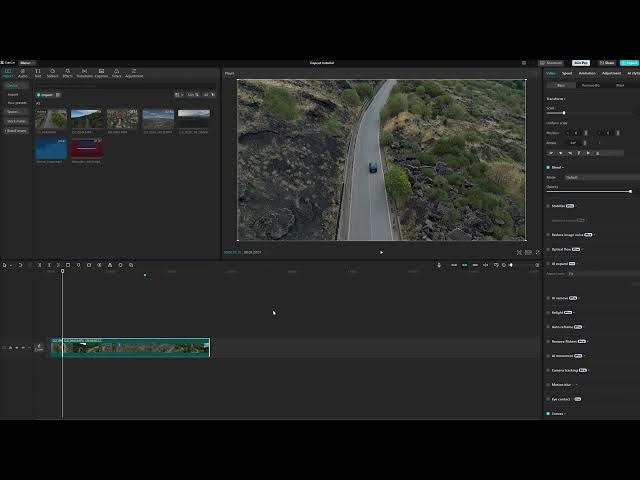
Task: Open Your presets in sidebar
Action: [17, 103]
